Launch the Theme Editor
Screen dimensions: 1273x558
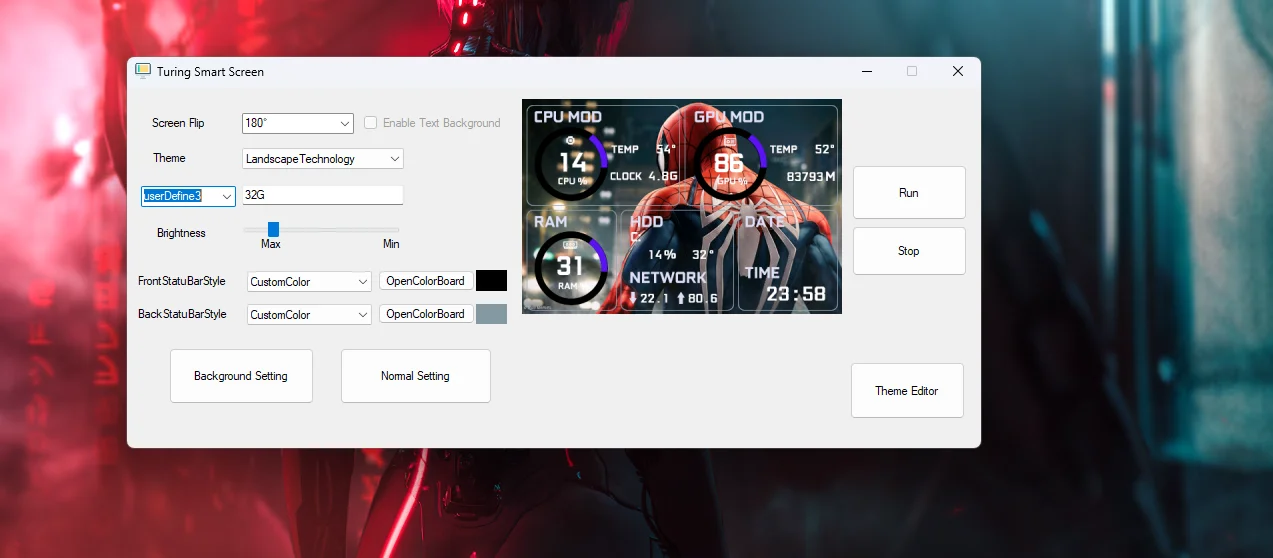[908, 391]
